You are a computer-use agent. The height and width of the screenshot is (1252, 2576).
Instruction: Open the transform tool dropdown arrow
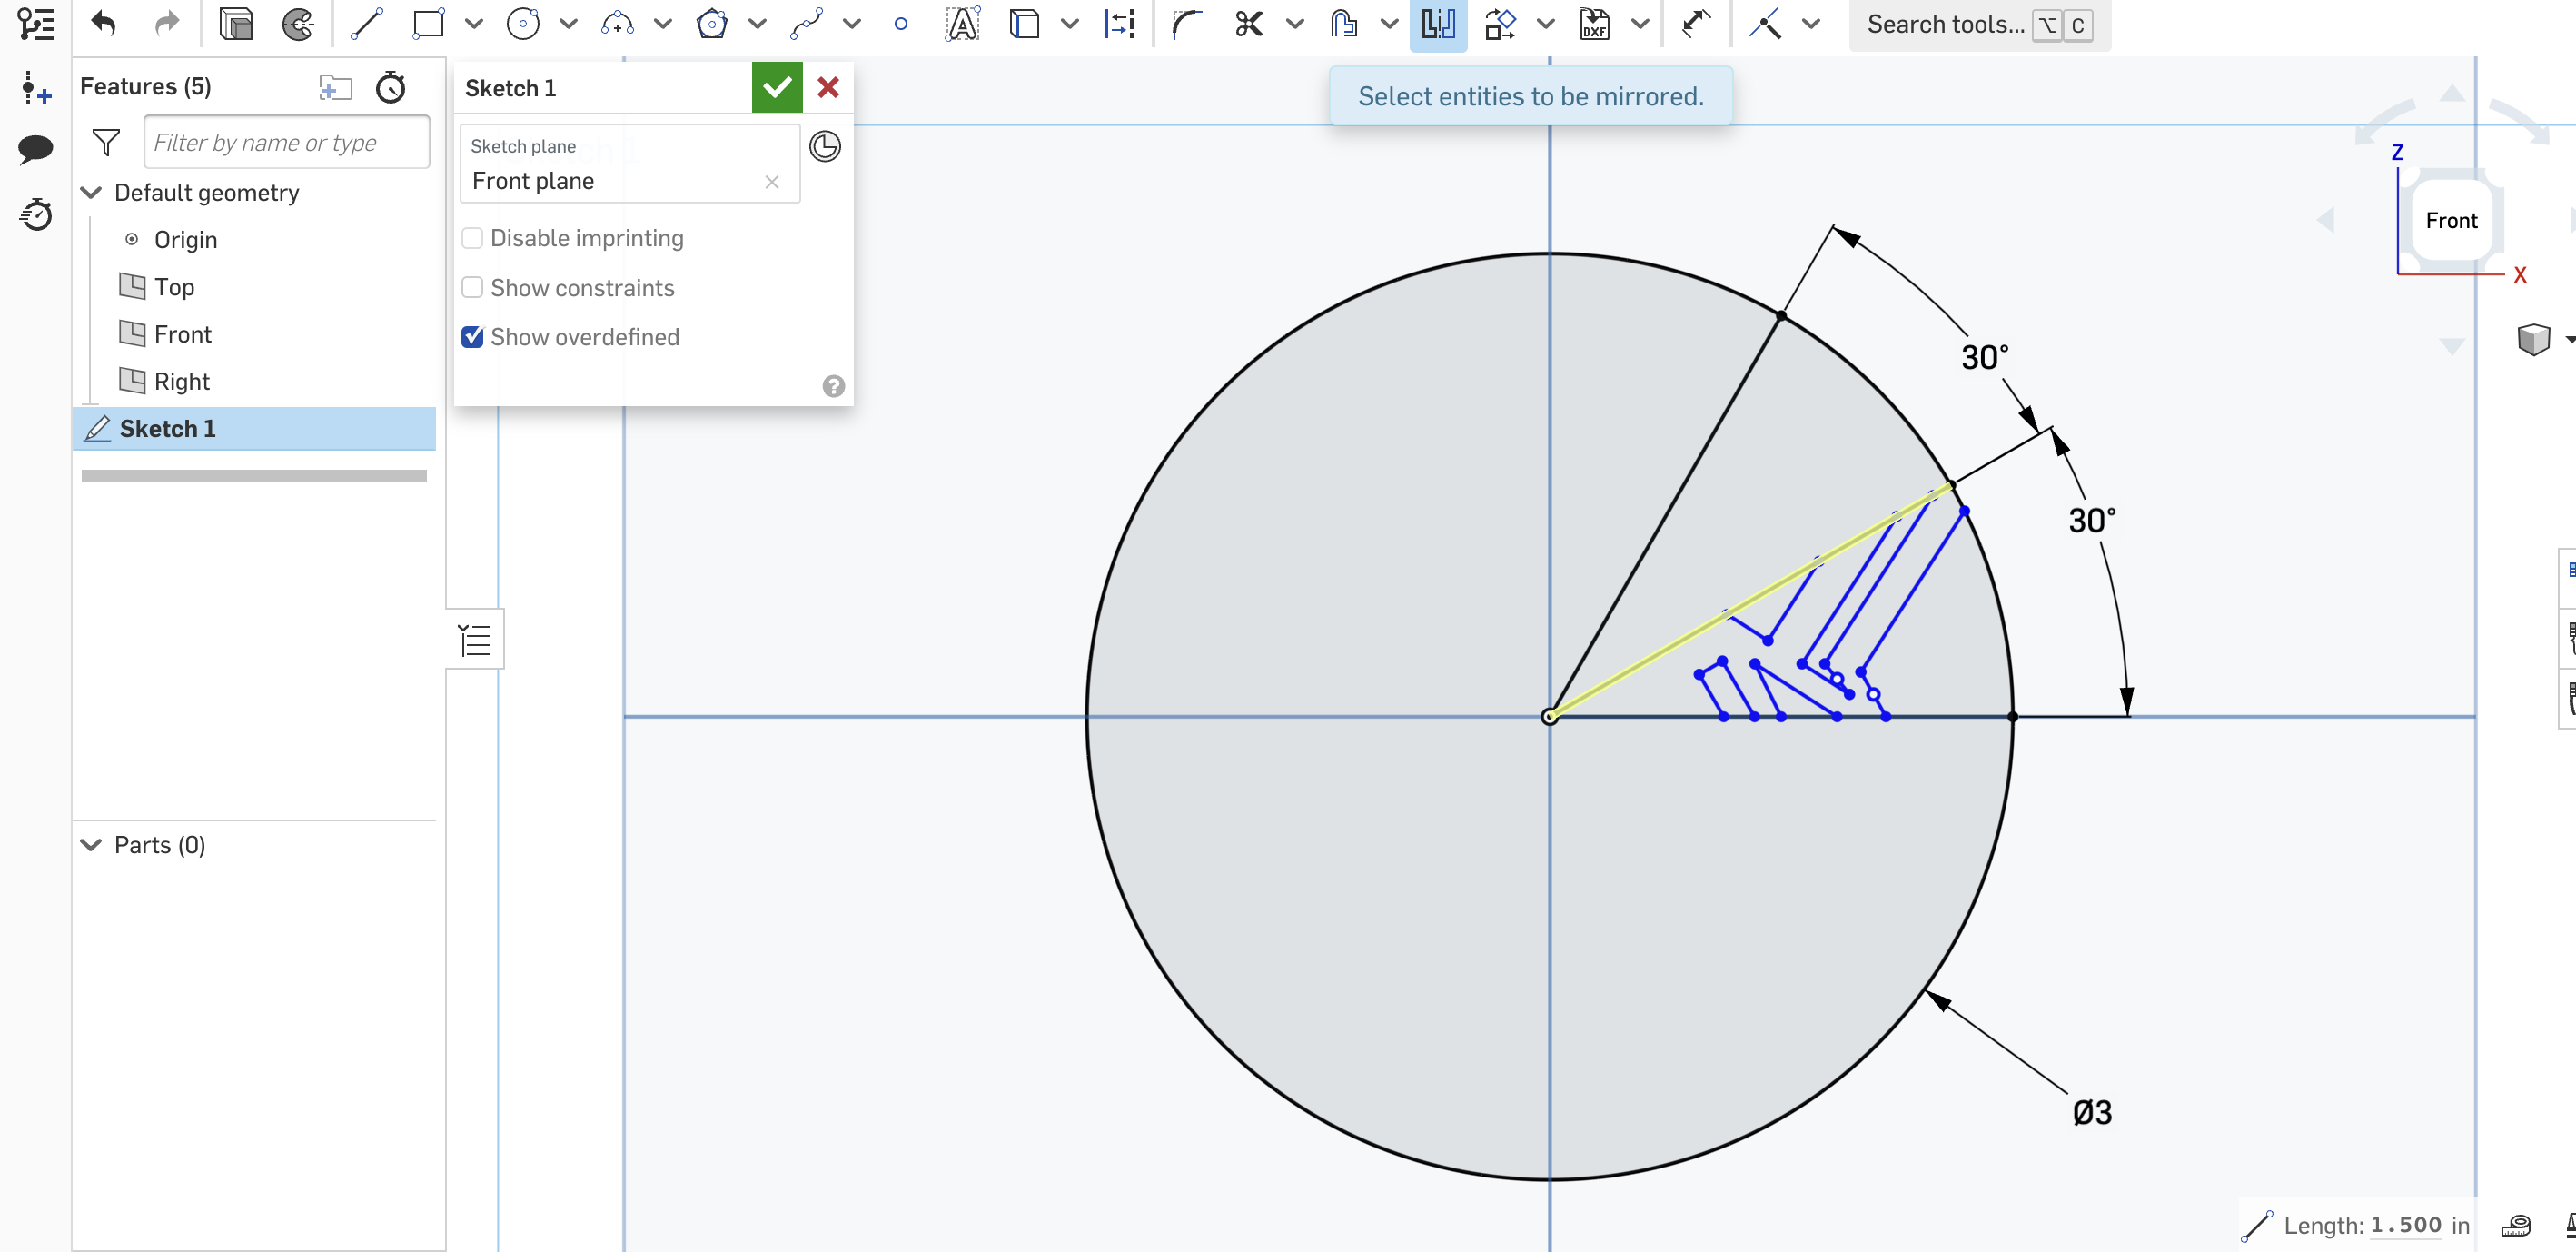(1545, 24)
